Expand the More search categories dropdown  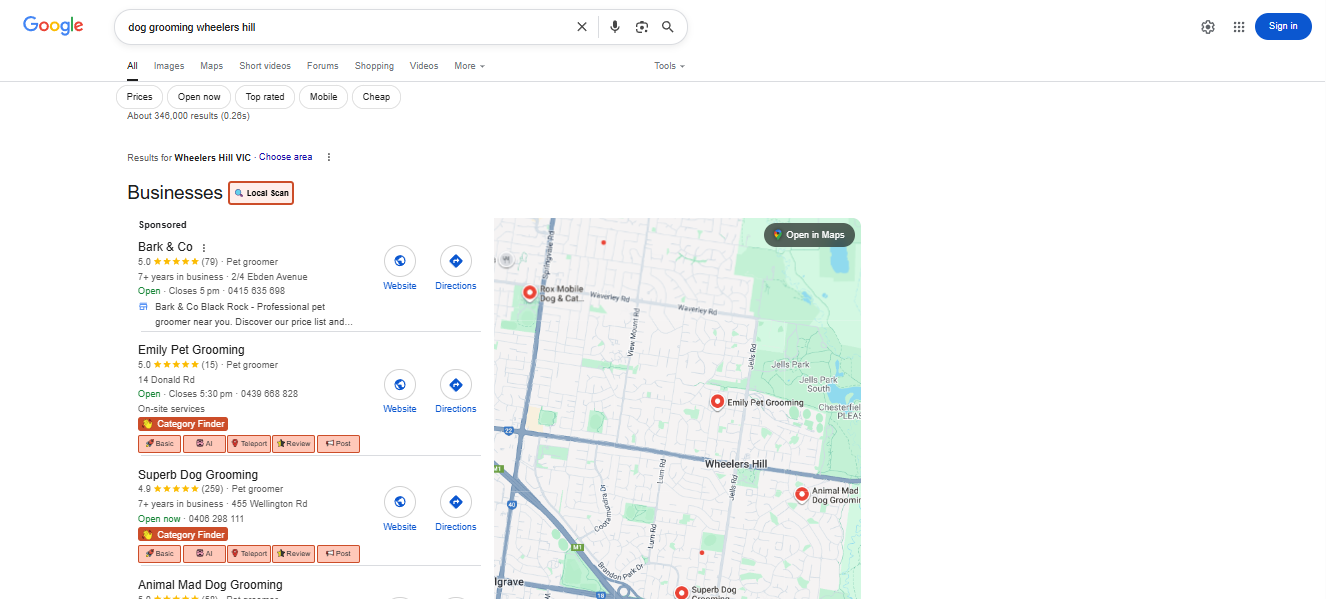469,66
